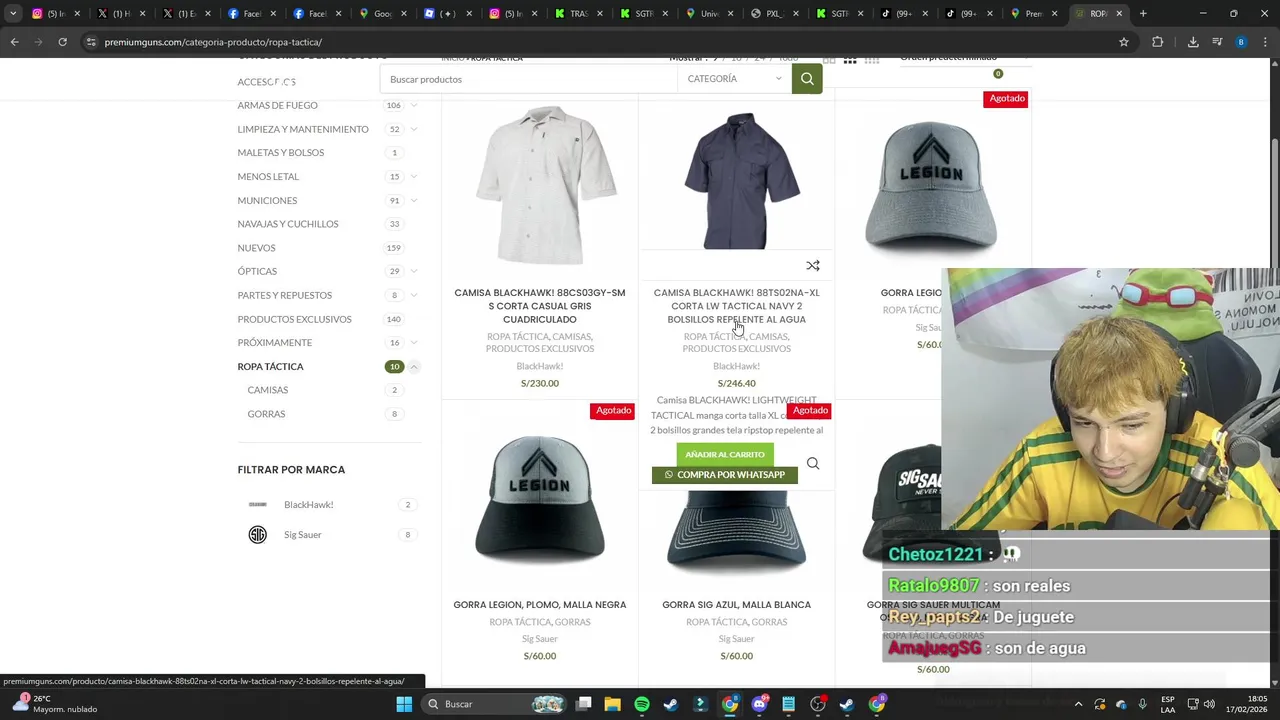Click Legion cap image in second row
Screen dimensions: 1280x720
(540, 500)
